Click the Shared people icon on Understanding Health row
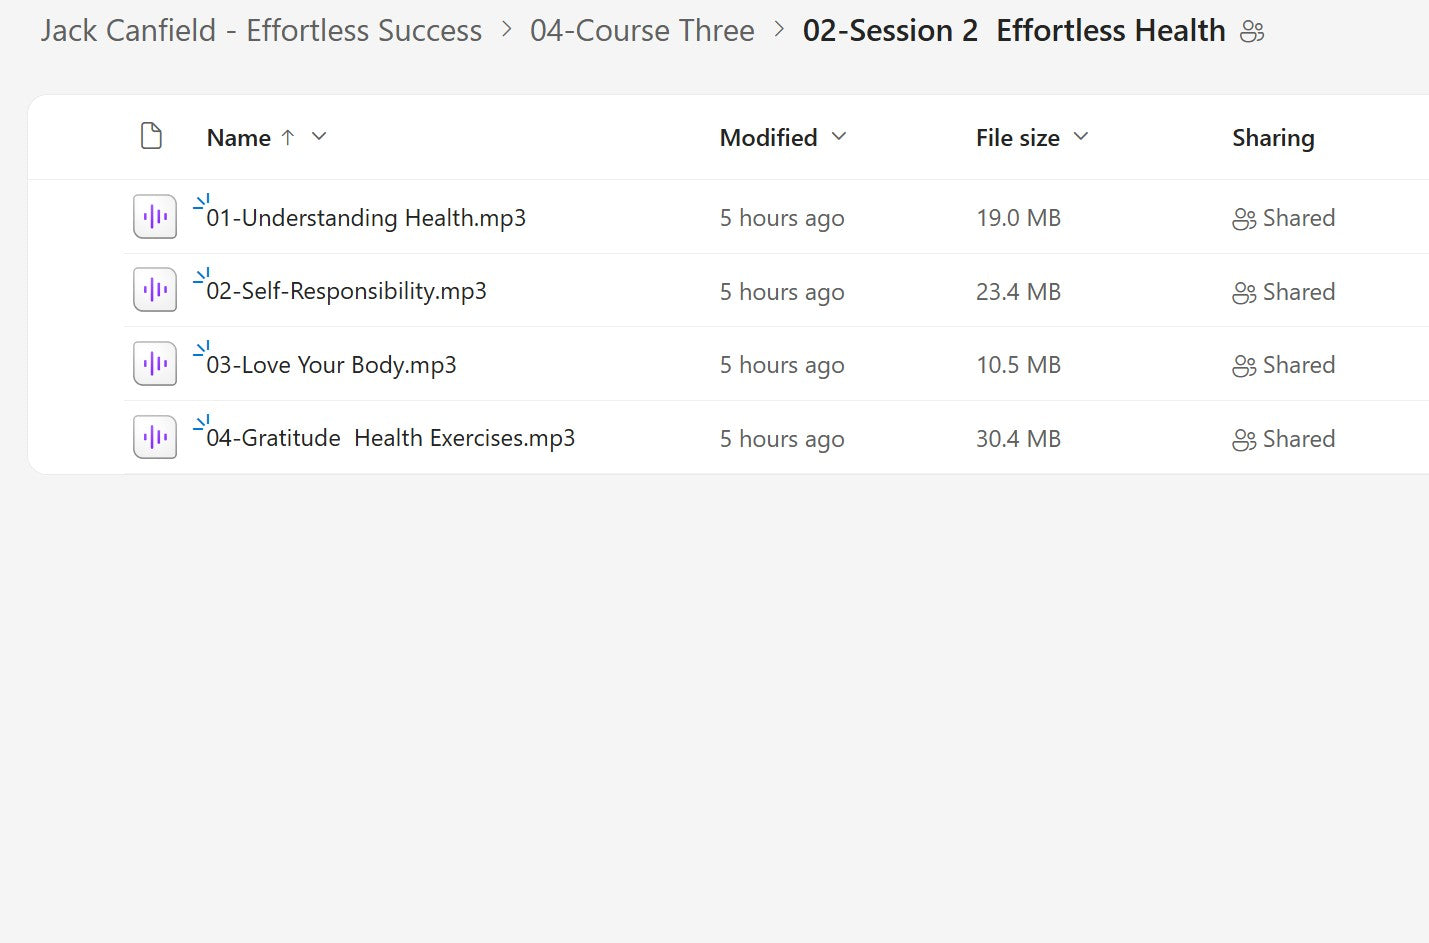The height and width of the screenshot is (943, 1429). point(1243,217)
